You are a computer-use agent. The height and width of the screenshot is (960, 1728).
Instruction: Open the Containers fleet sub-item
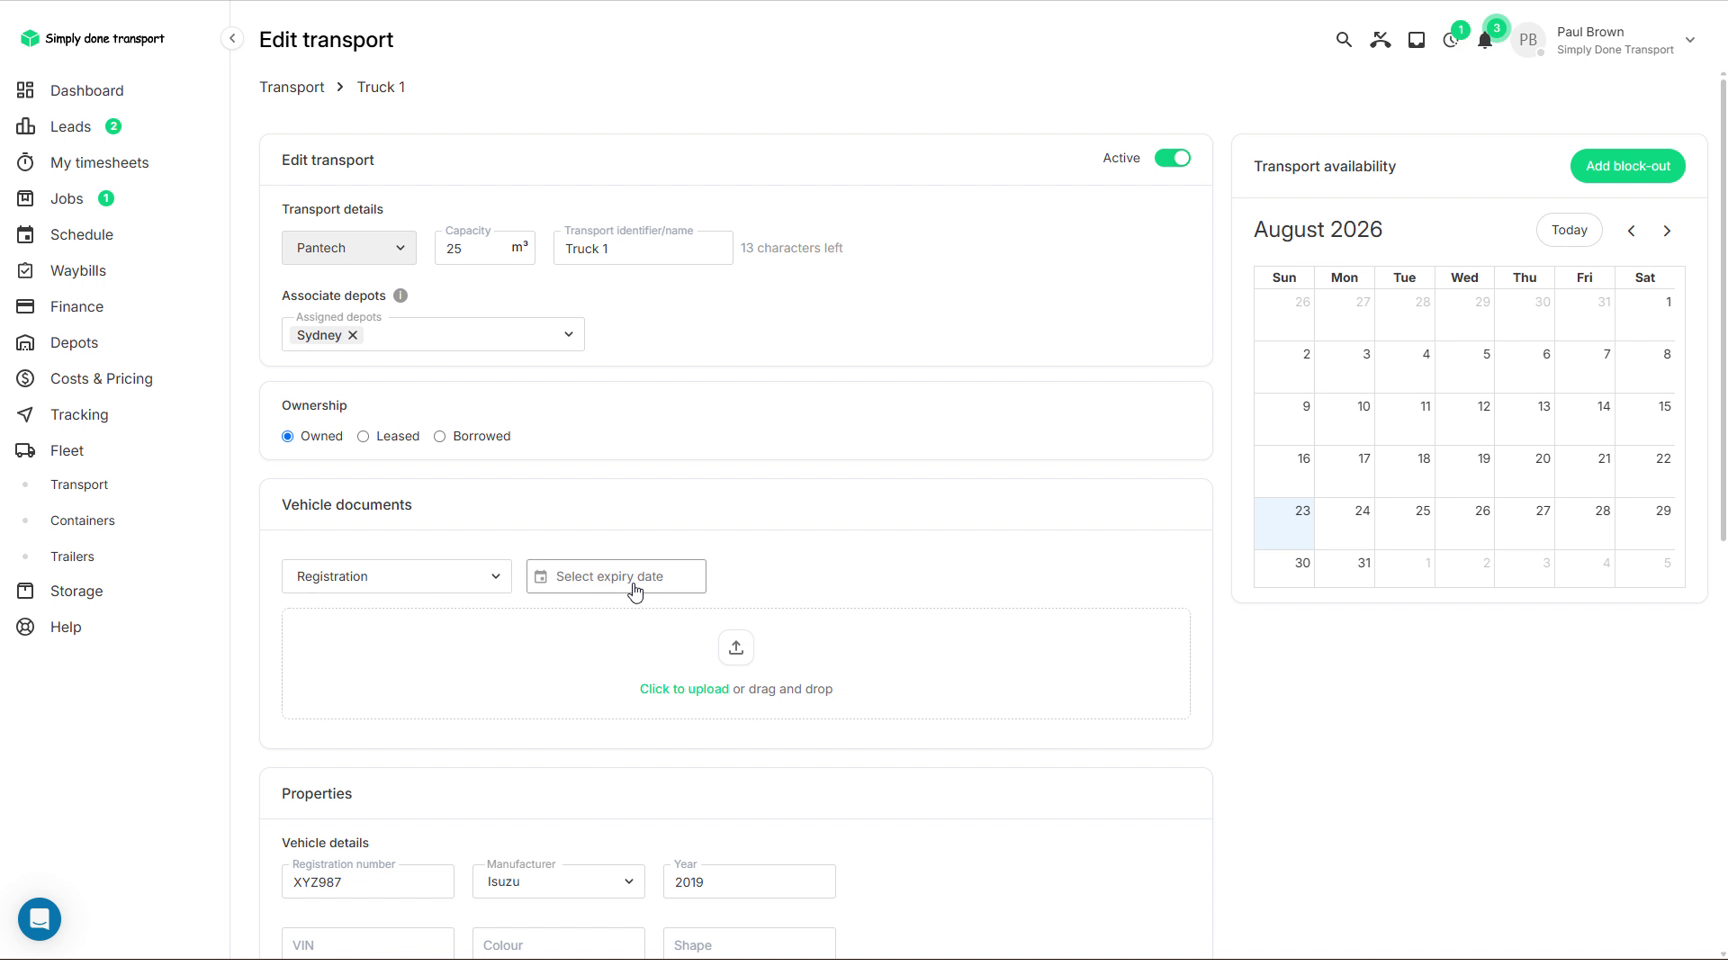tap(82, 521)
